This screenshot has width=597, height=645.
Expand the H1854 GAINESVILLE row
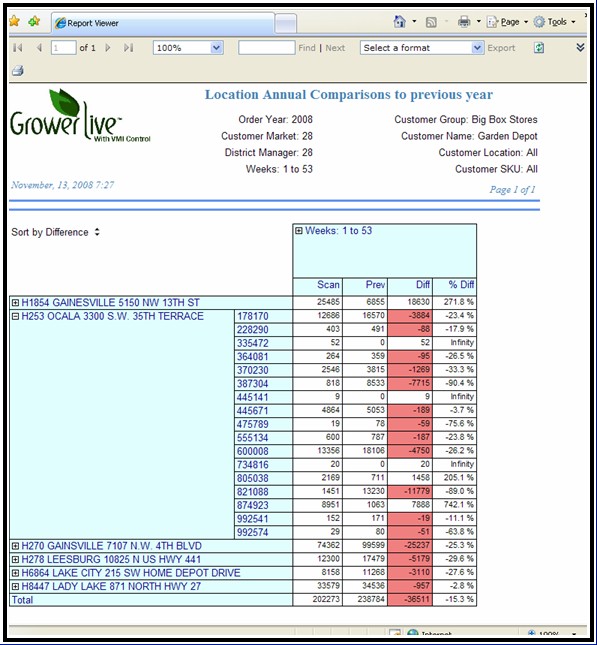pos(15,303)
